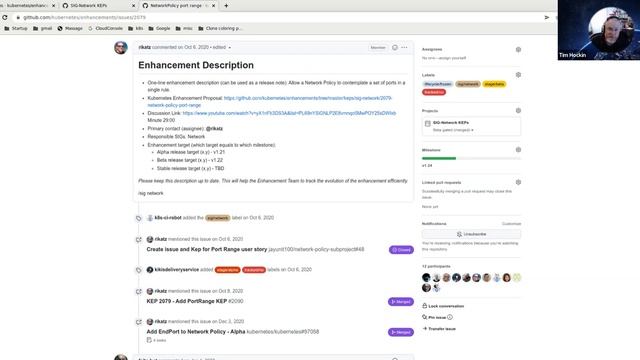The width and height of the screenshot is (640, 360).
Task: Click Tim Hockin video thumbnail
Action: tap(599, 30)
